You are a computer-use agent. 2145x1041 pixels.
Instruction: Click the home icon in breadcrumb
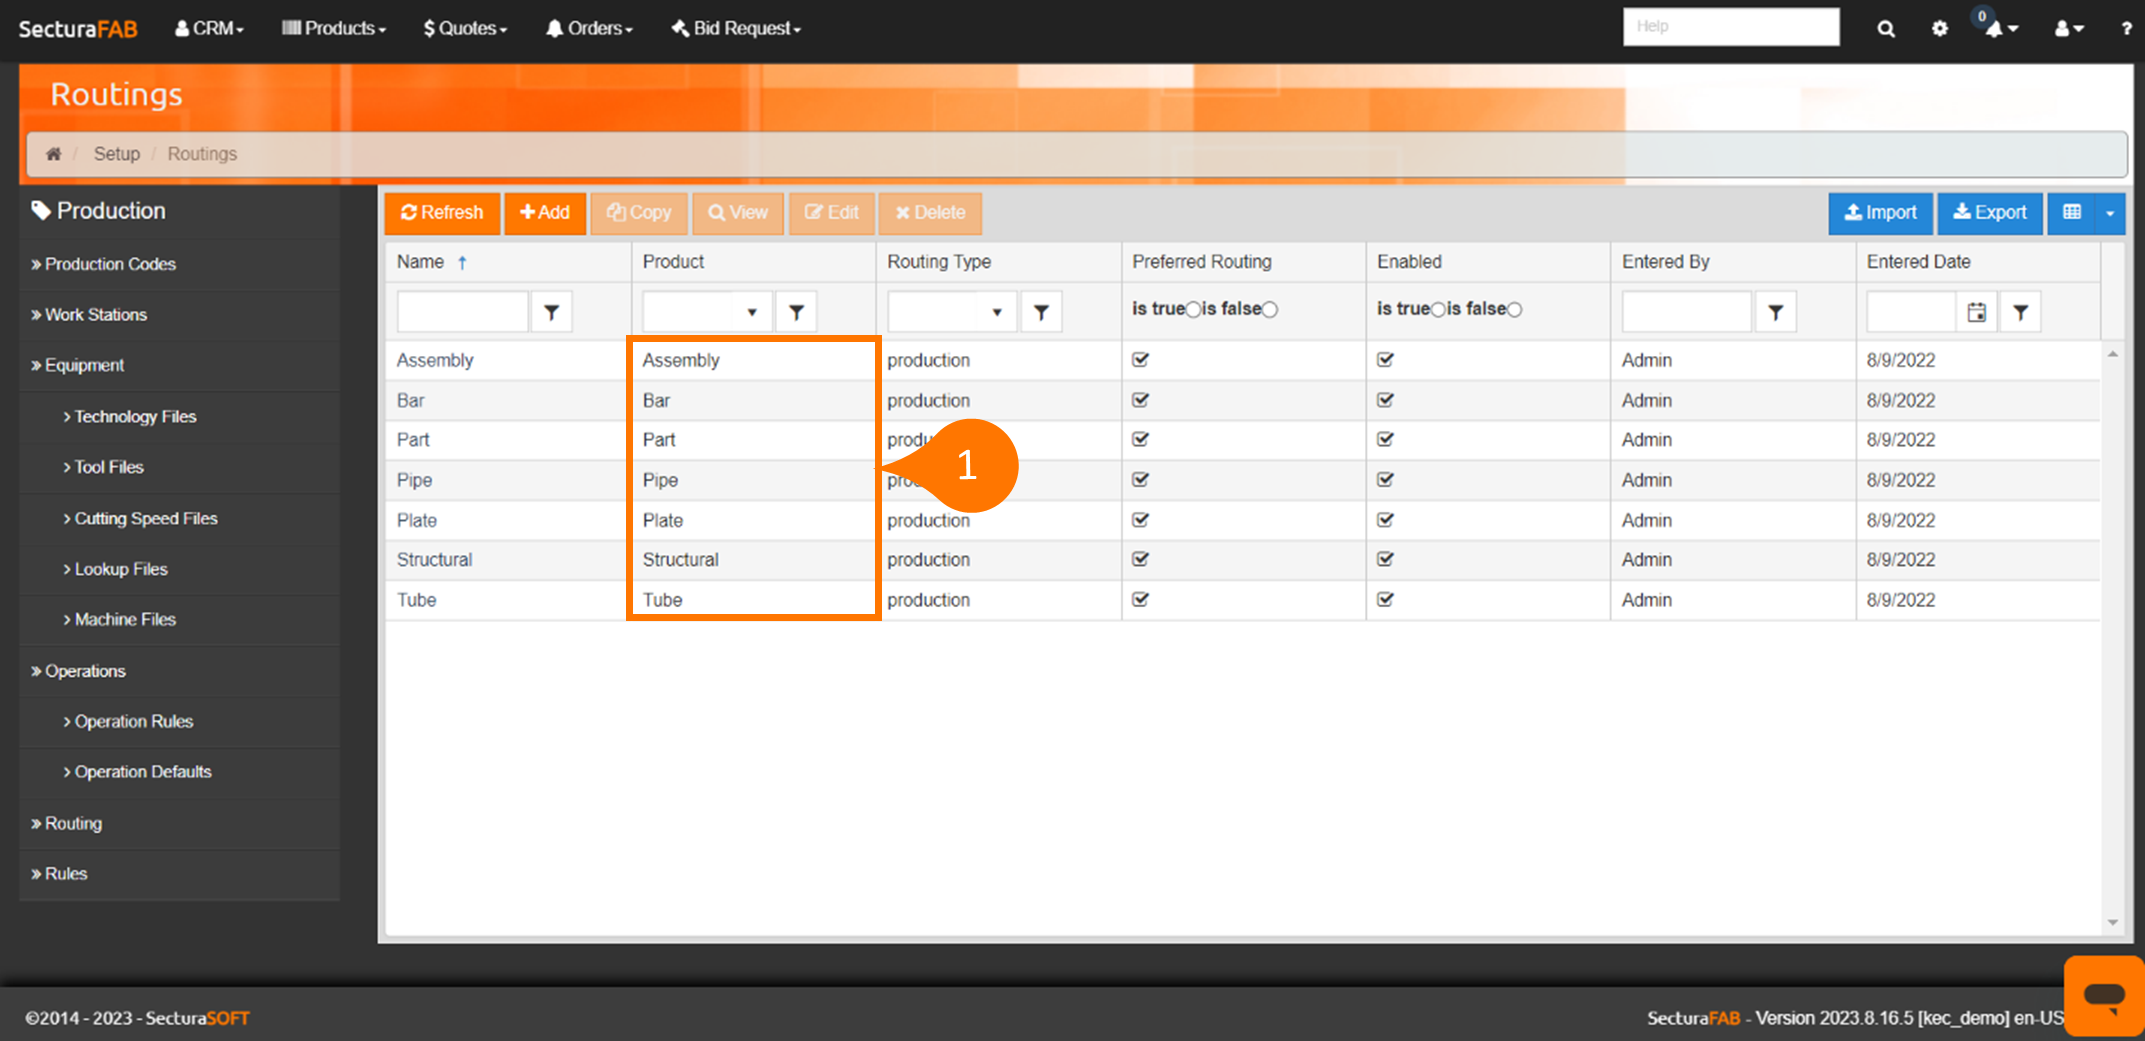pyautogui.click(x=54, y=154)
